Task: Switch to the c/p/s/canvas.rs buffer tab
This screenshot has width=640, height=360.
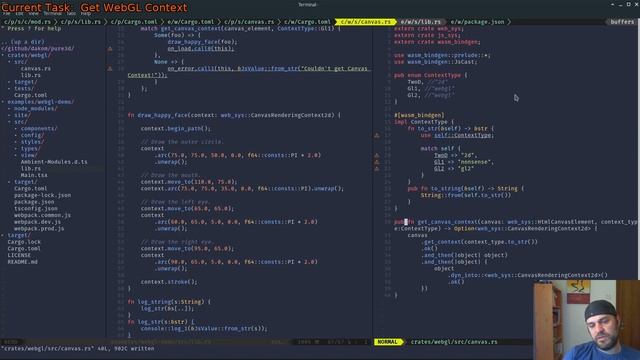Action: click(x=249, y=22)
